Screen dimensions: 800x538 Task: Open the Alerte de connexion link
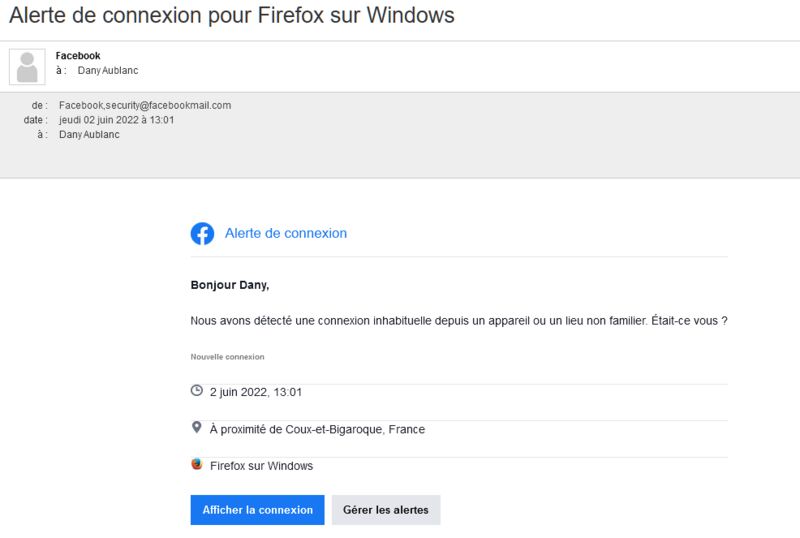[x=286, y=233]
